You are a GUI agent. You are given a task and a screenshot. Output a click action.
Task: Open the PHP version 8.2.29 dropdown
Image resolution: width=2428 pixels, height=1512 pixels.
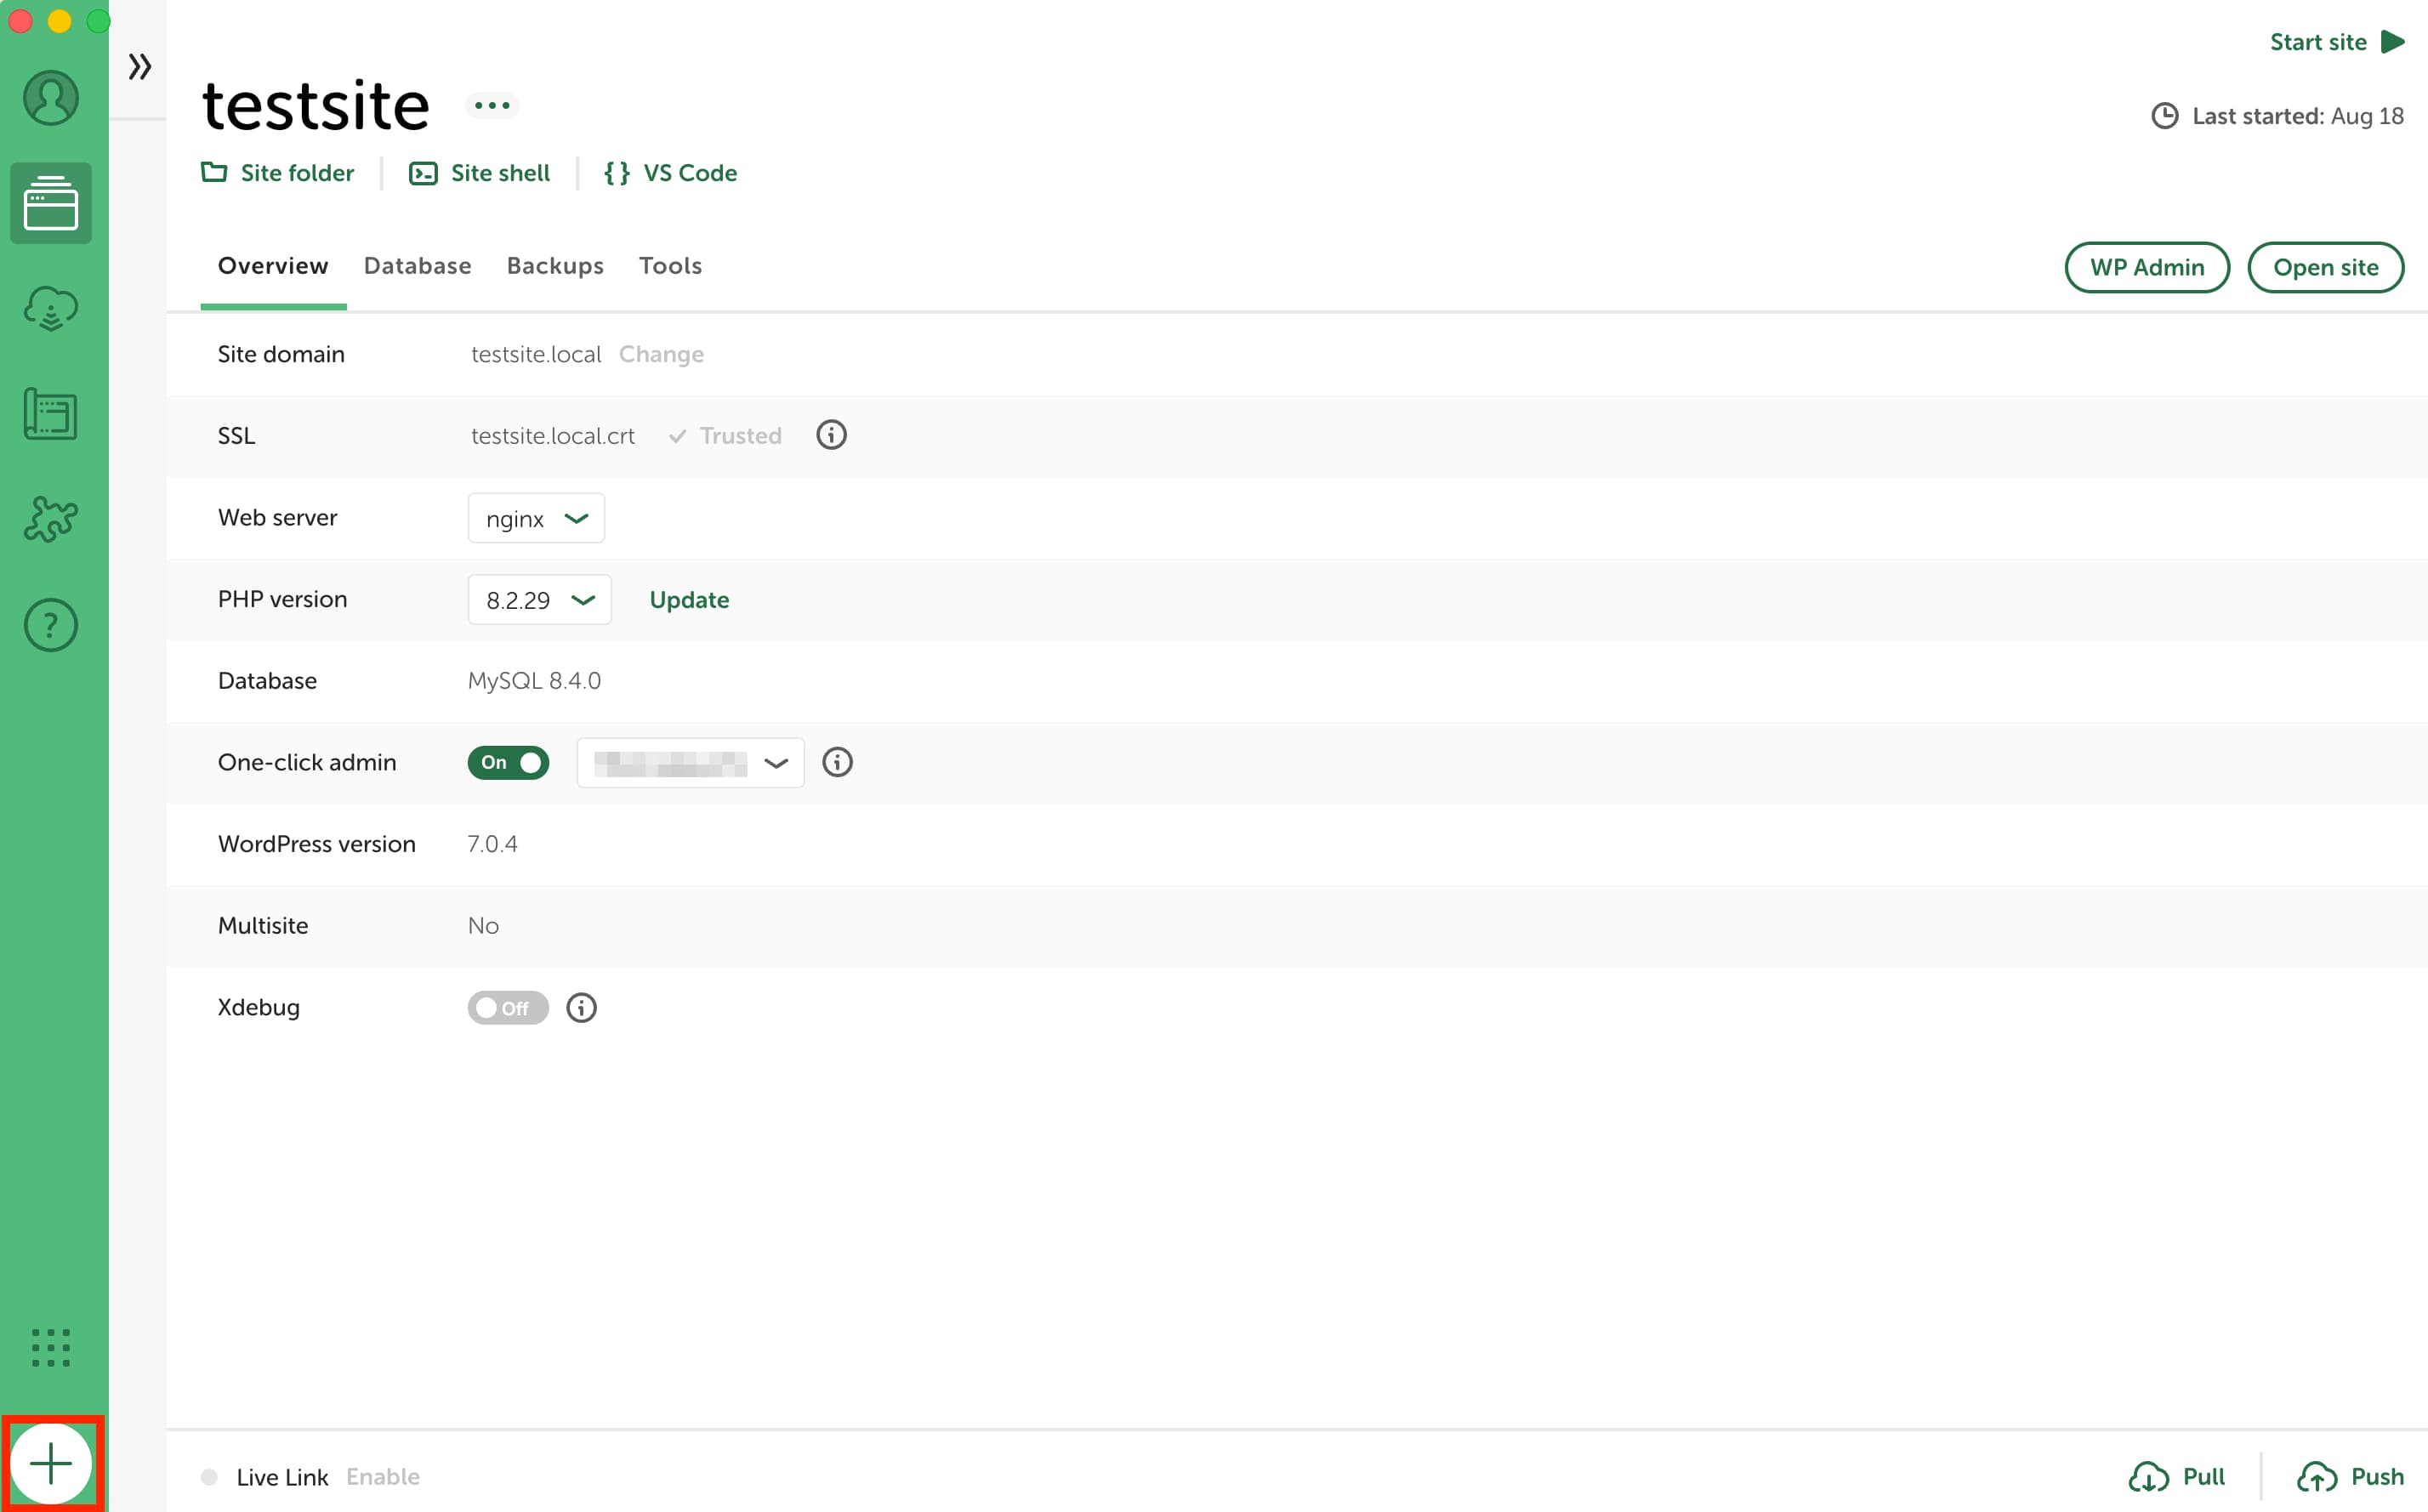539,600
